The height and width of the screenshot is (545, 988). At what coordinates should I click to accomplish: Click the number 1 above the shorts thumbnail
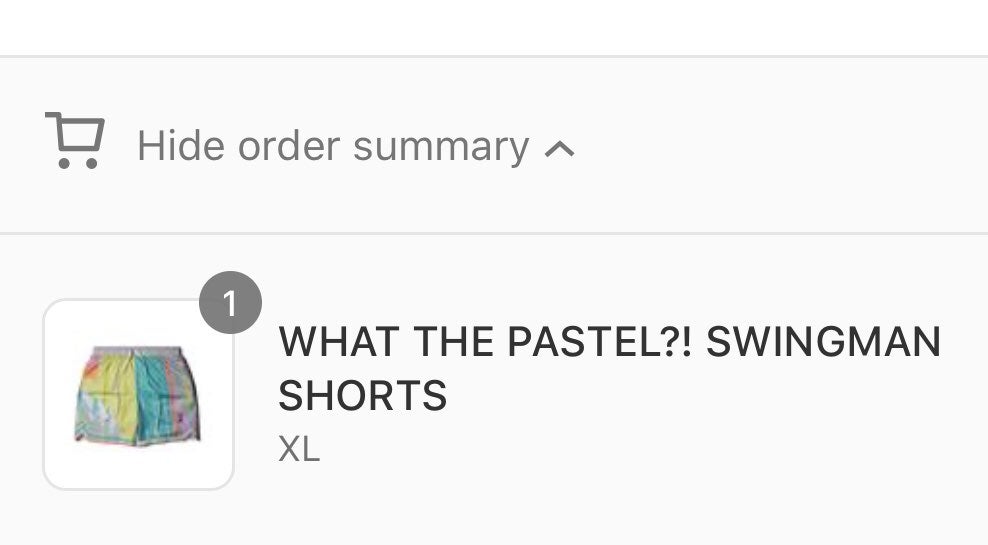point(230,303)
